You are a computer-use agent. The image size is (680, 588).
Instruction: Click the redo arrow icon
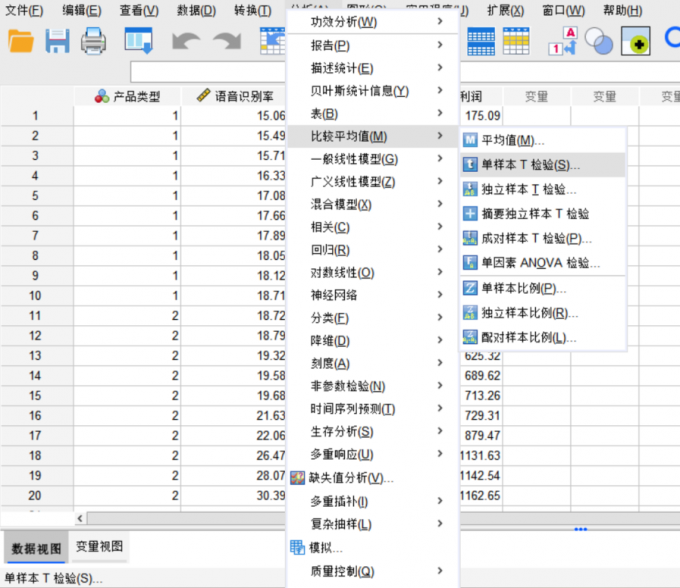[x=227, y=41]
